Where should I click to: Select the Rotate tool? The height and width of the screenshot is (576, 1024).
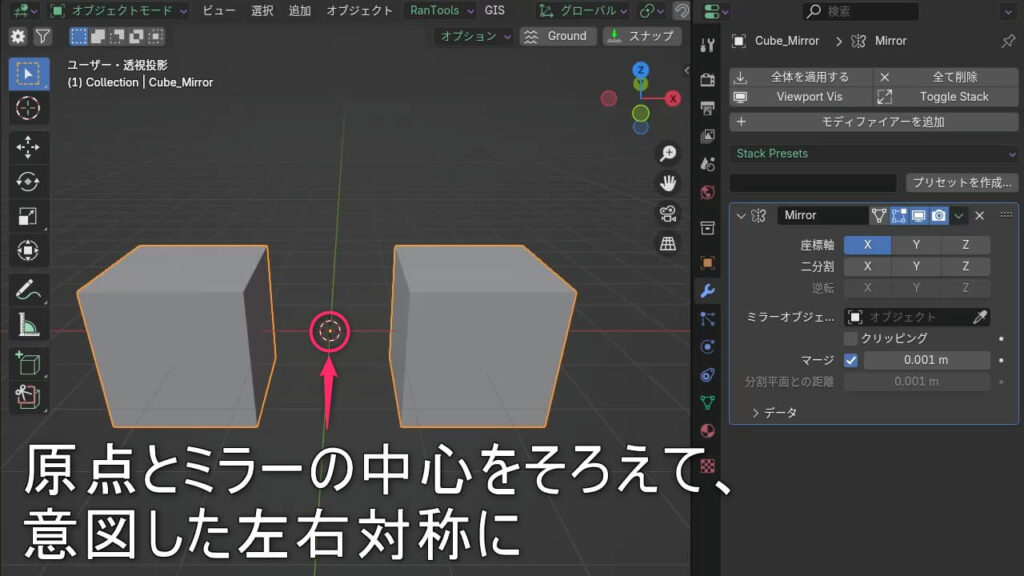point(28,182)
